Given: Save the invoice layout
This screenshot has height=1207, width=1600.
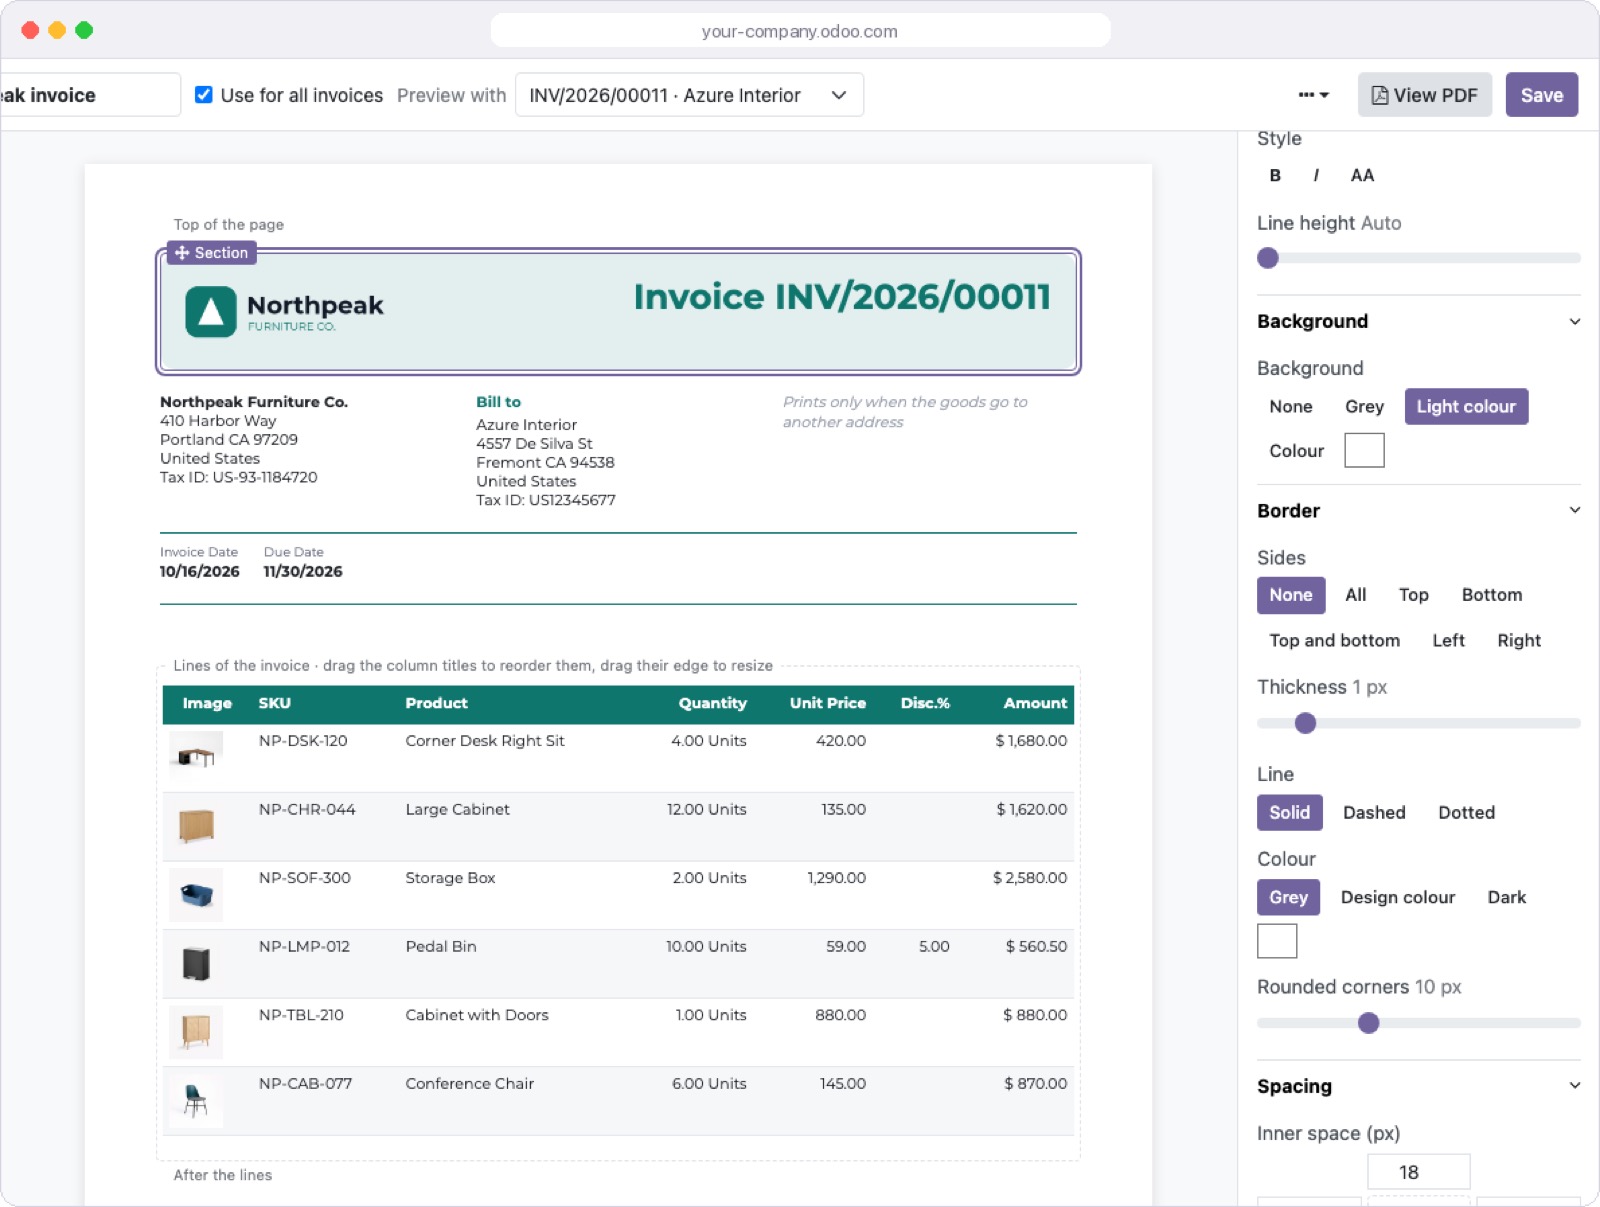Looking at the screenshot, I should 1541,95.
